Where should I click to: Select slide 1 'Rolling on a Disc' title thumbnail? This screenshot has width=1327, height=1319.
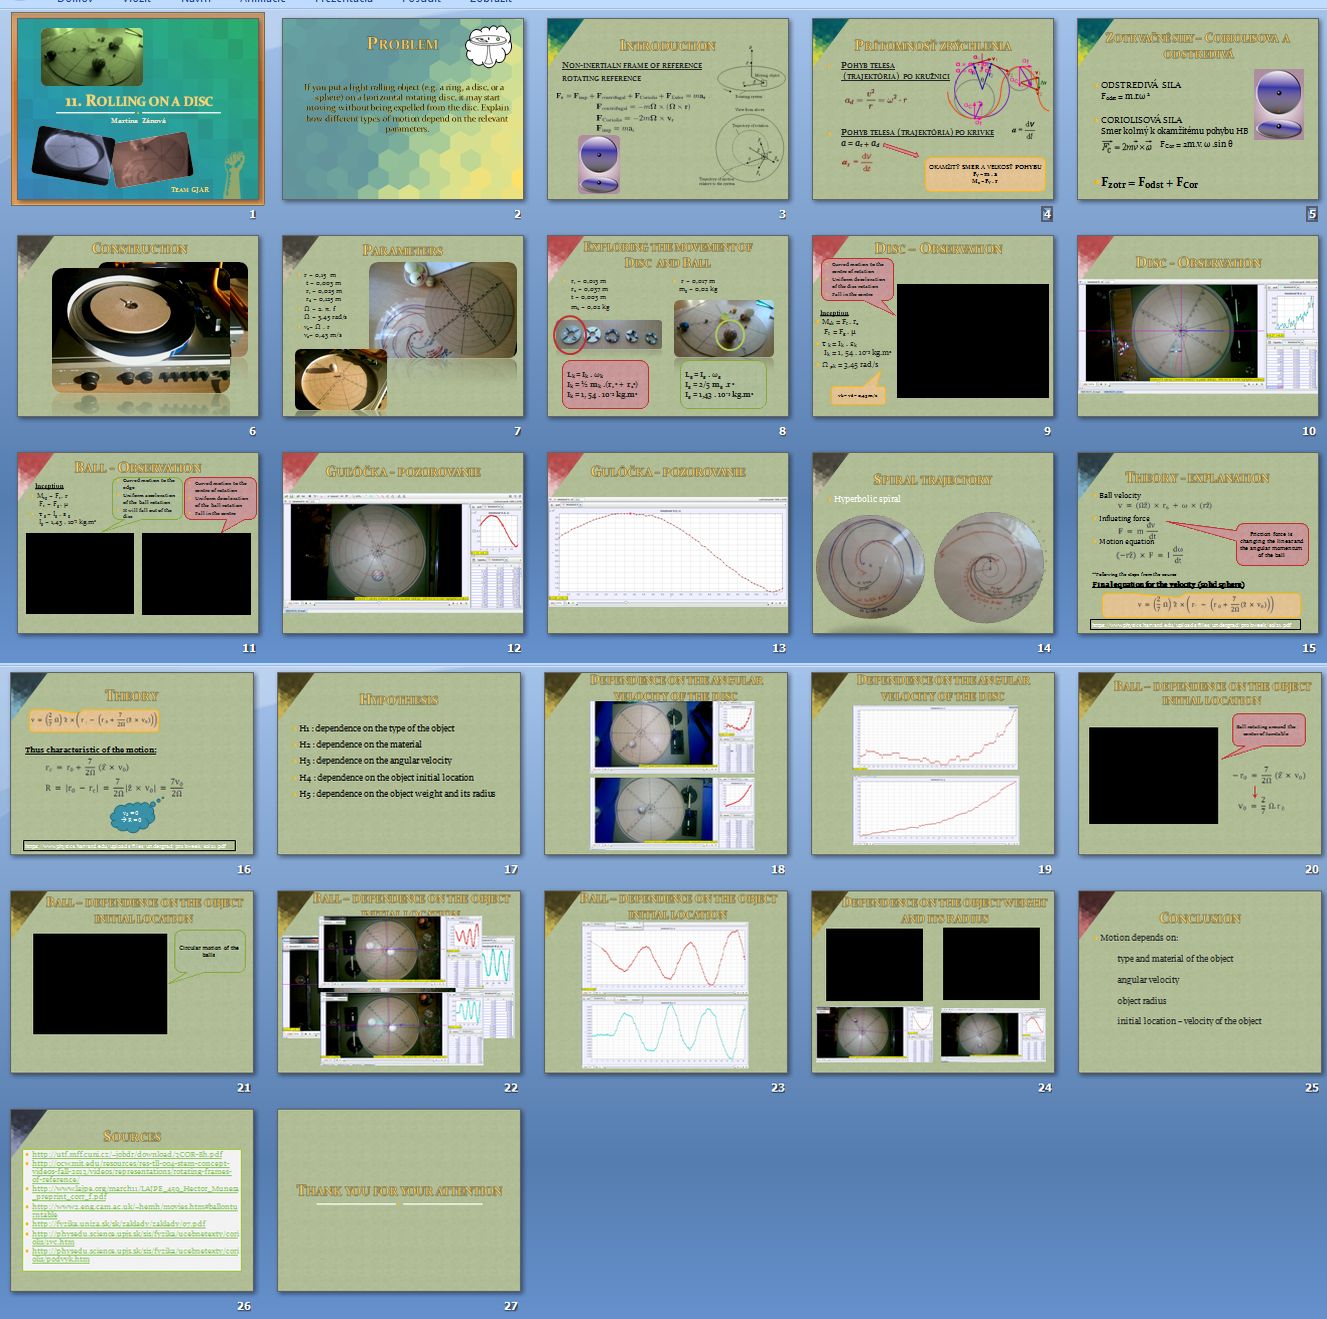click(x=138, y=109)
